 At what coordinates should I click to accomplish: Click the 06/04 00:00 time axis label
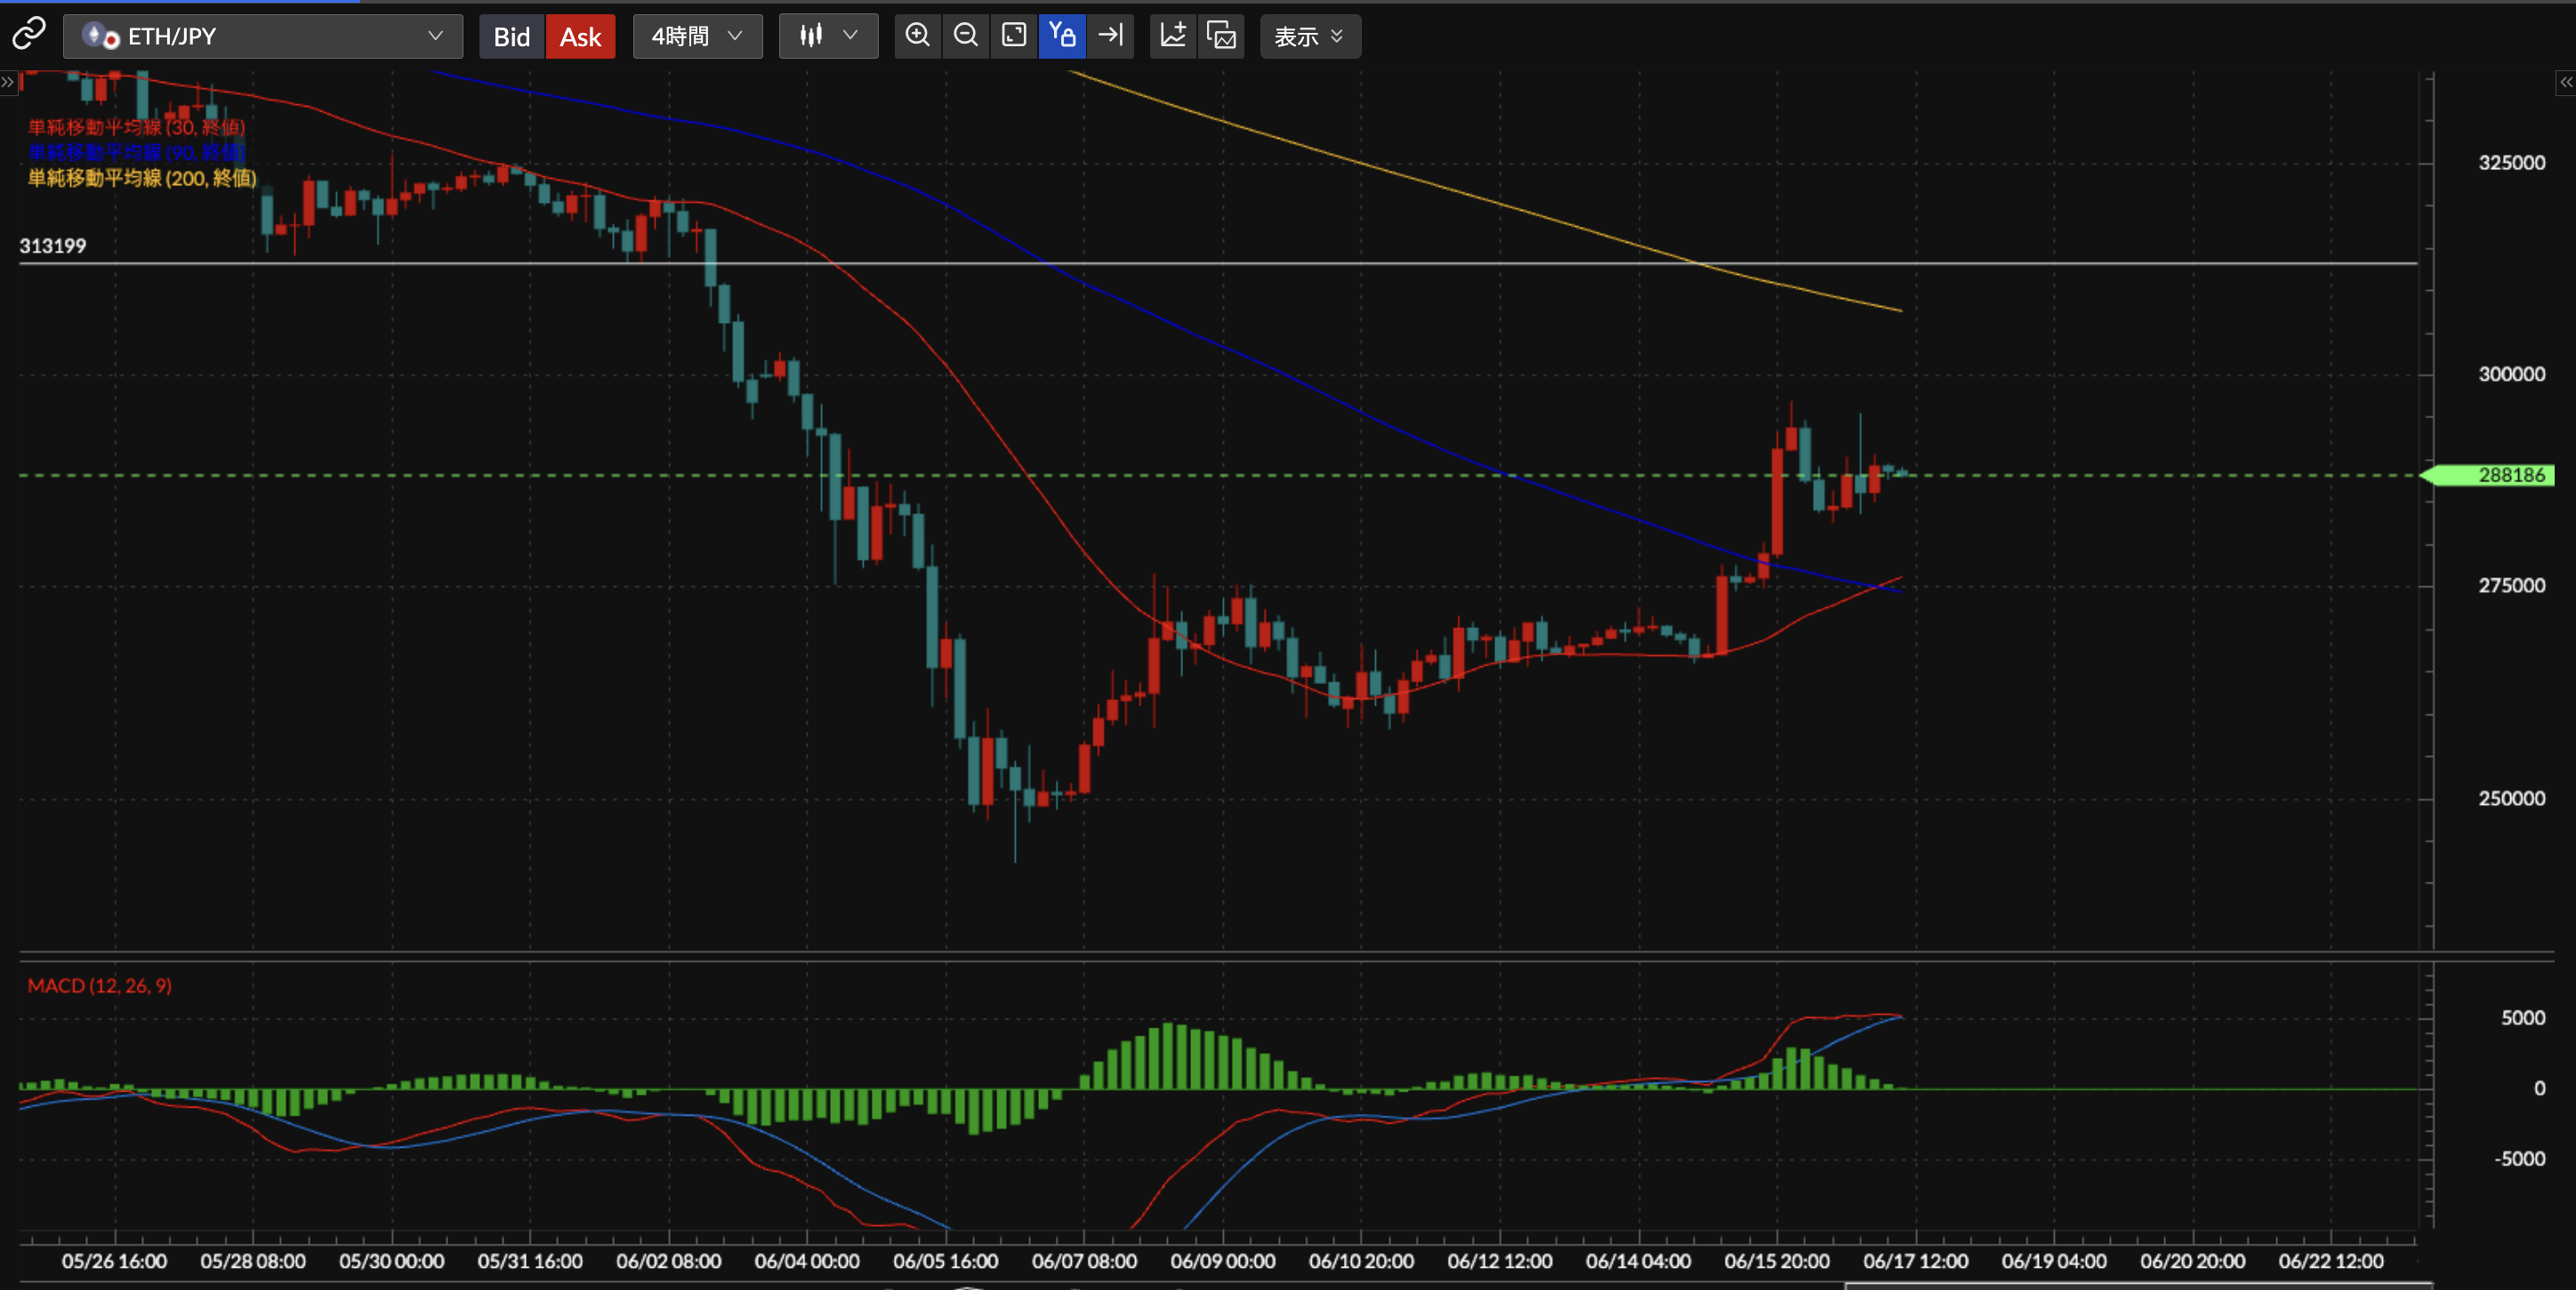pyautogui.click(x=807, y=1262)
